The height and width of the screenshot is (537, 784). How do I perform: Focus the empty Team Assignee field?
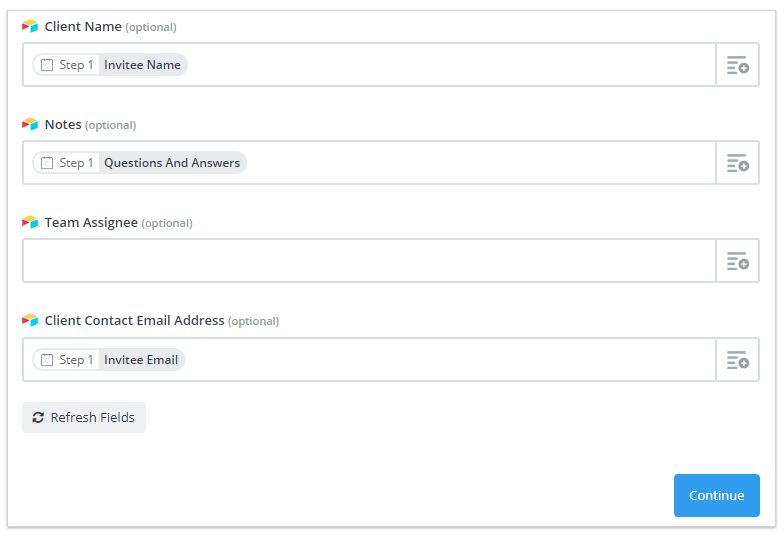tap(369, 261)
